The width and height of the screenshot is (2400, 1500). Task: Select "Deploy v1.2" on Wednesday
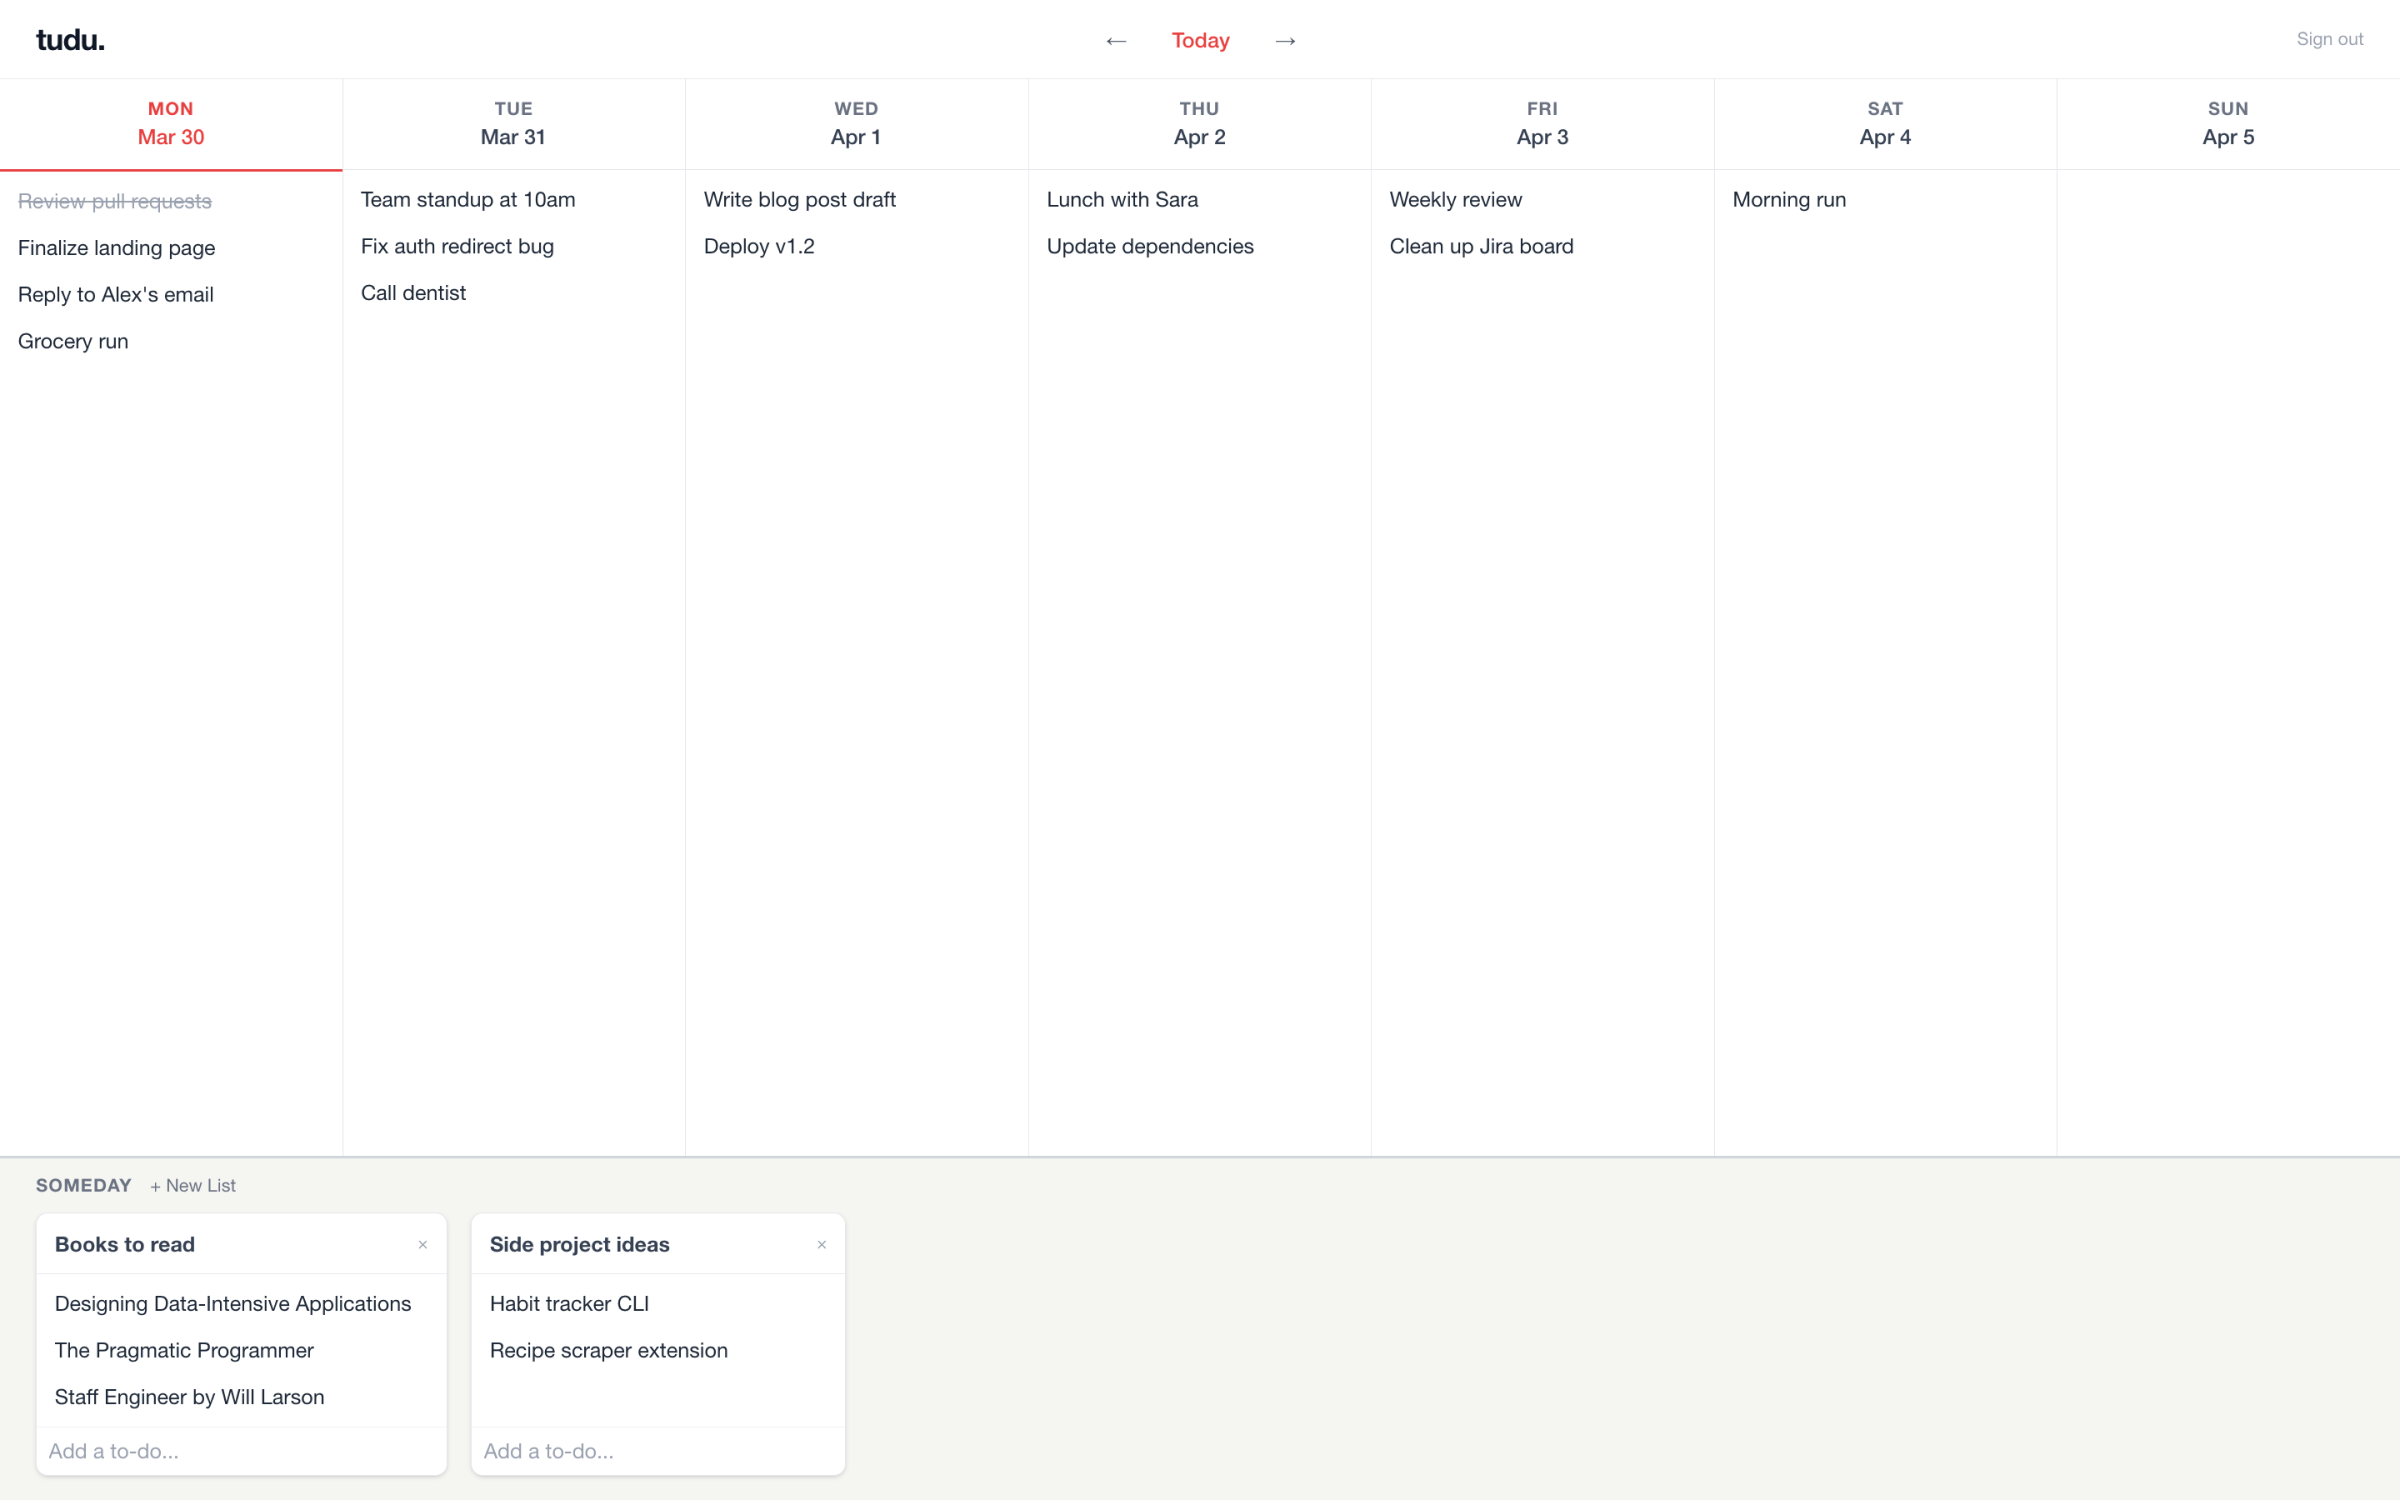coord(759,246)
